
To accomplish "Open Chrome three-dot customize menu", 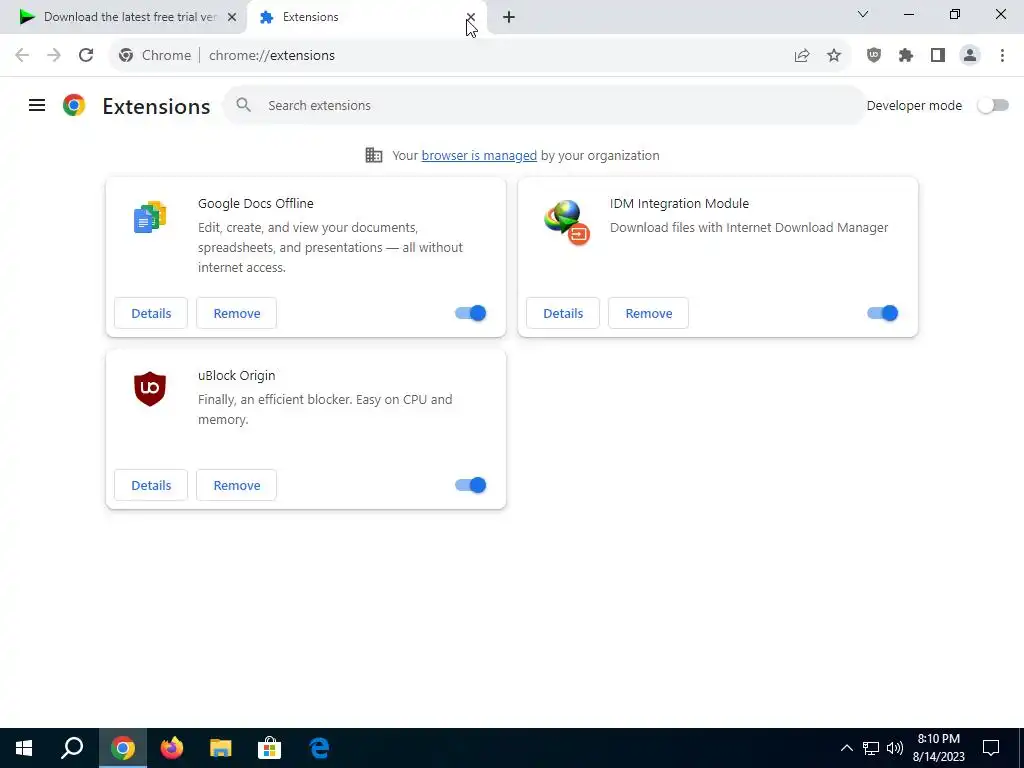I will click(x=1002, y=56).
